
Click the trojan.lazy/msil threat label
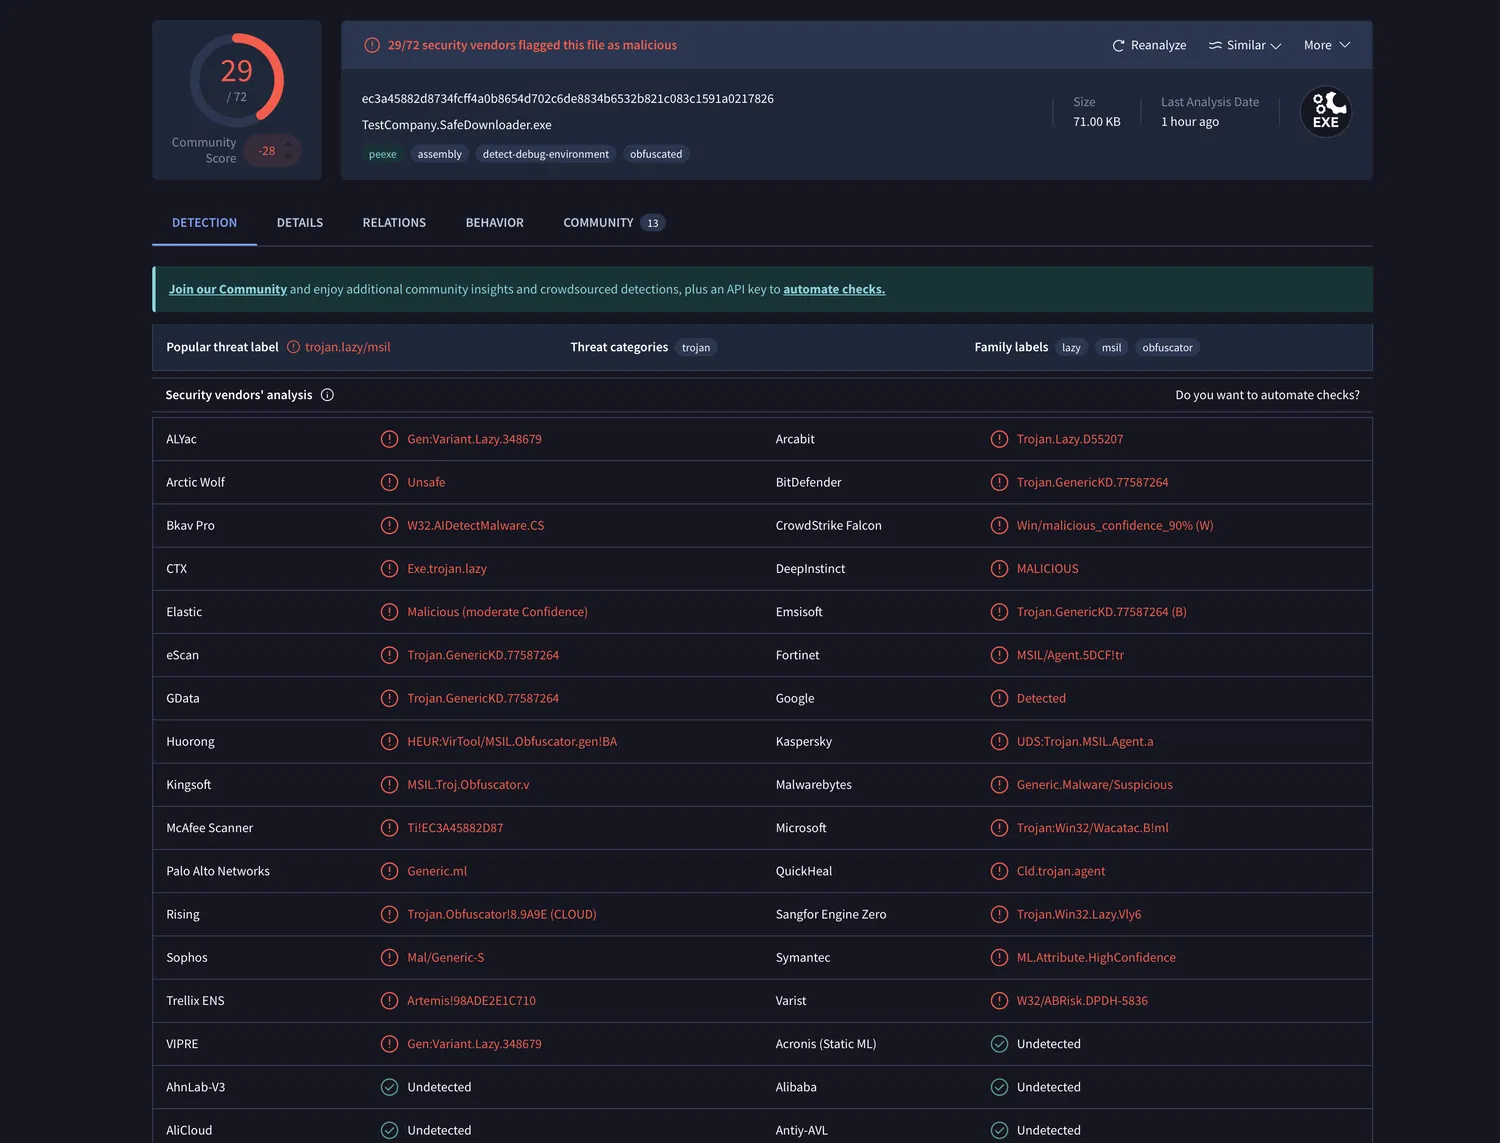click(348, 347)
